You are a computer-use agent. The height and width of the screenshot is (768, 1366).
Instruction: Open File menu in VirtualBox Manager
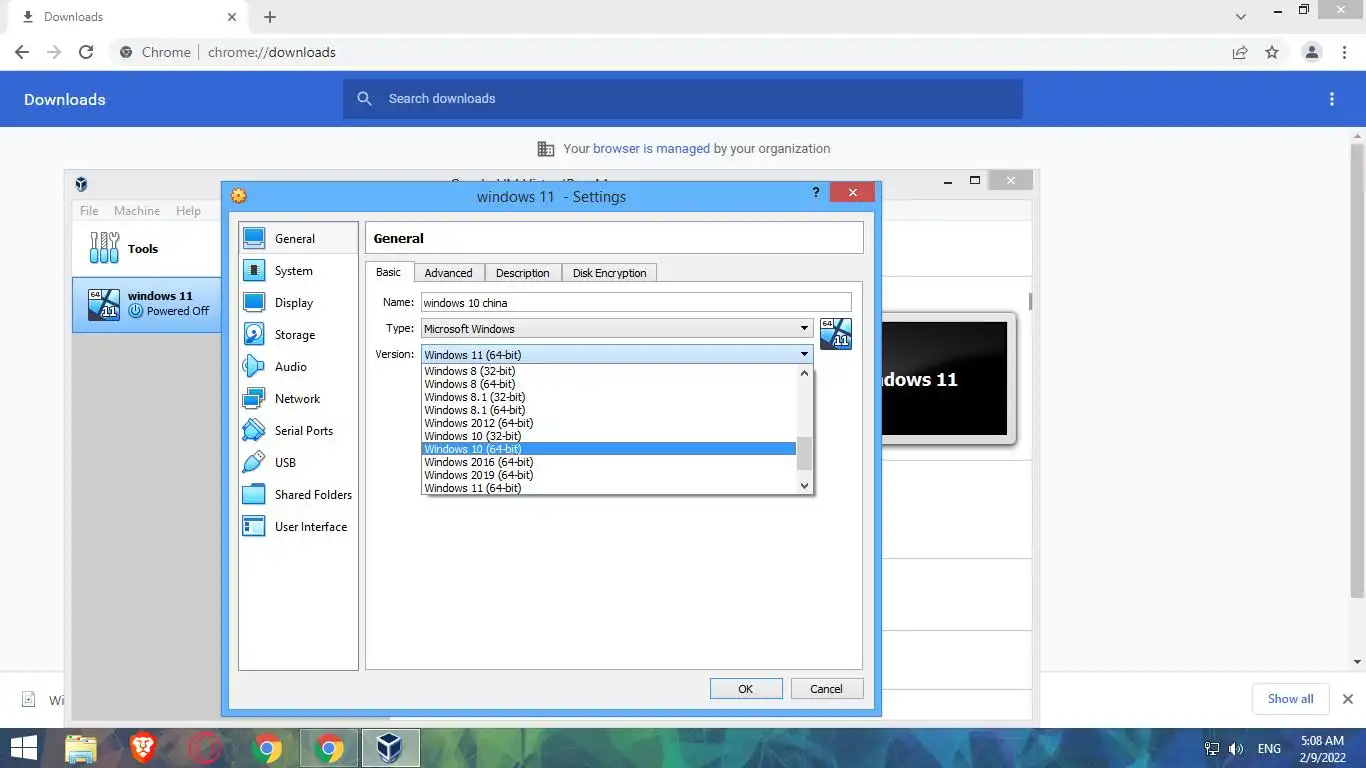point(89,210)
